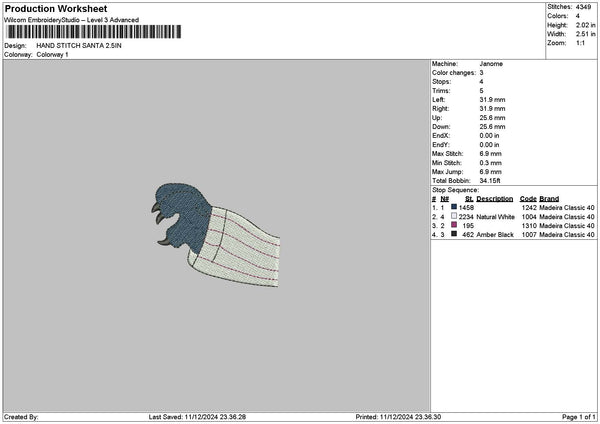
Task: Click thread code "1310"
Action: pyautogui.click(x=529, y=226)
